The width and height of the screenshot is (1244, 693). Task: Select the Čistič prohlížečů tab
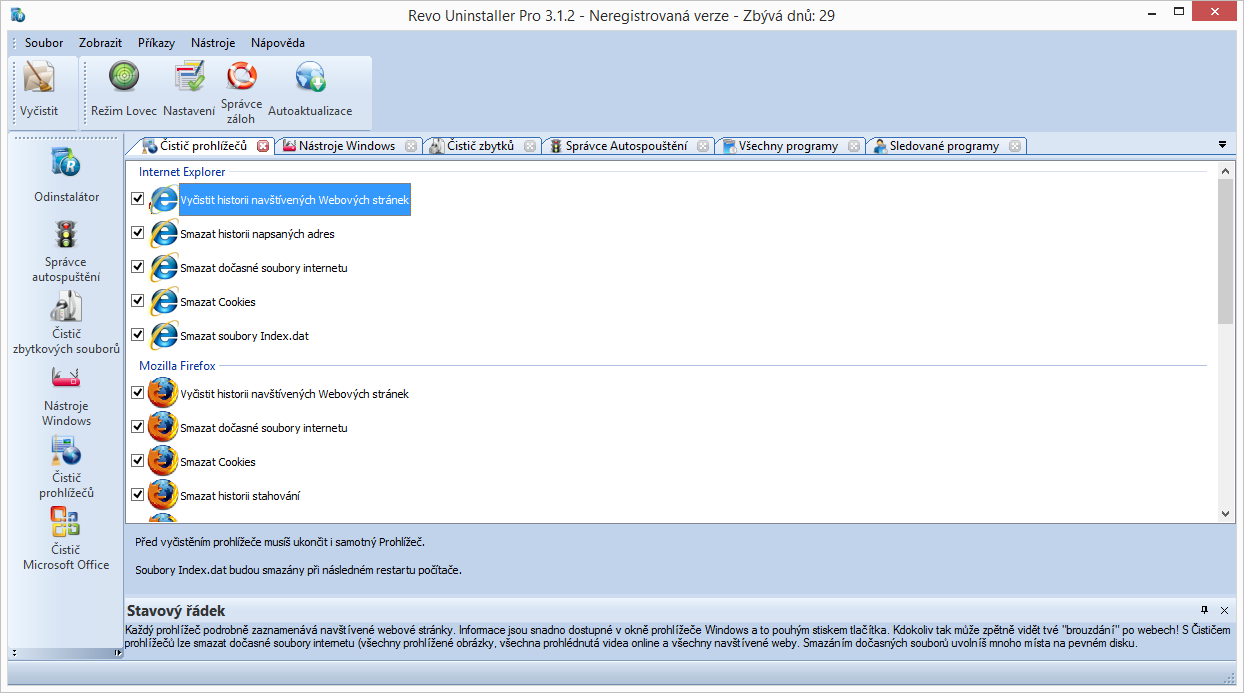[x=203, y=146]
